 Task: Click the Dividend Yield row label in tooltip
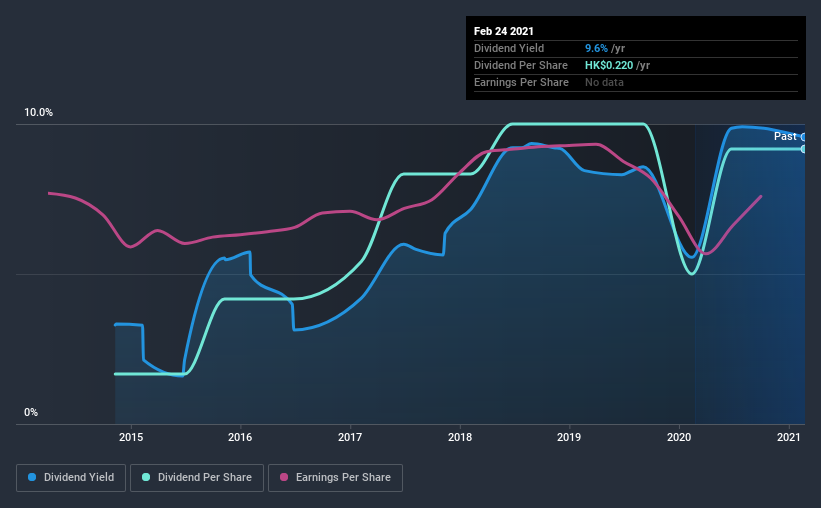[509, 48]
